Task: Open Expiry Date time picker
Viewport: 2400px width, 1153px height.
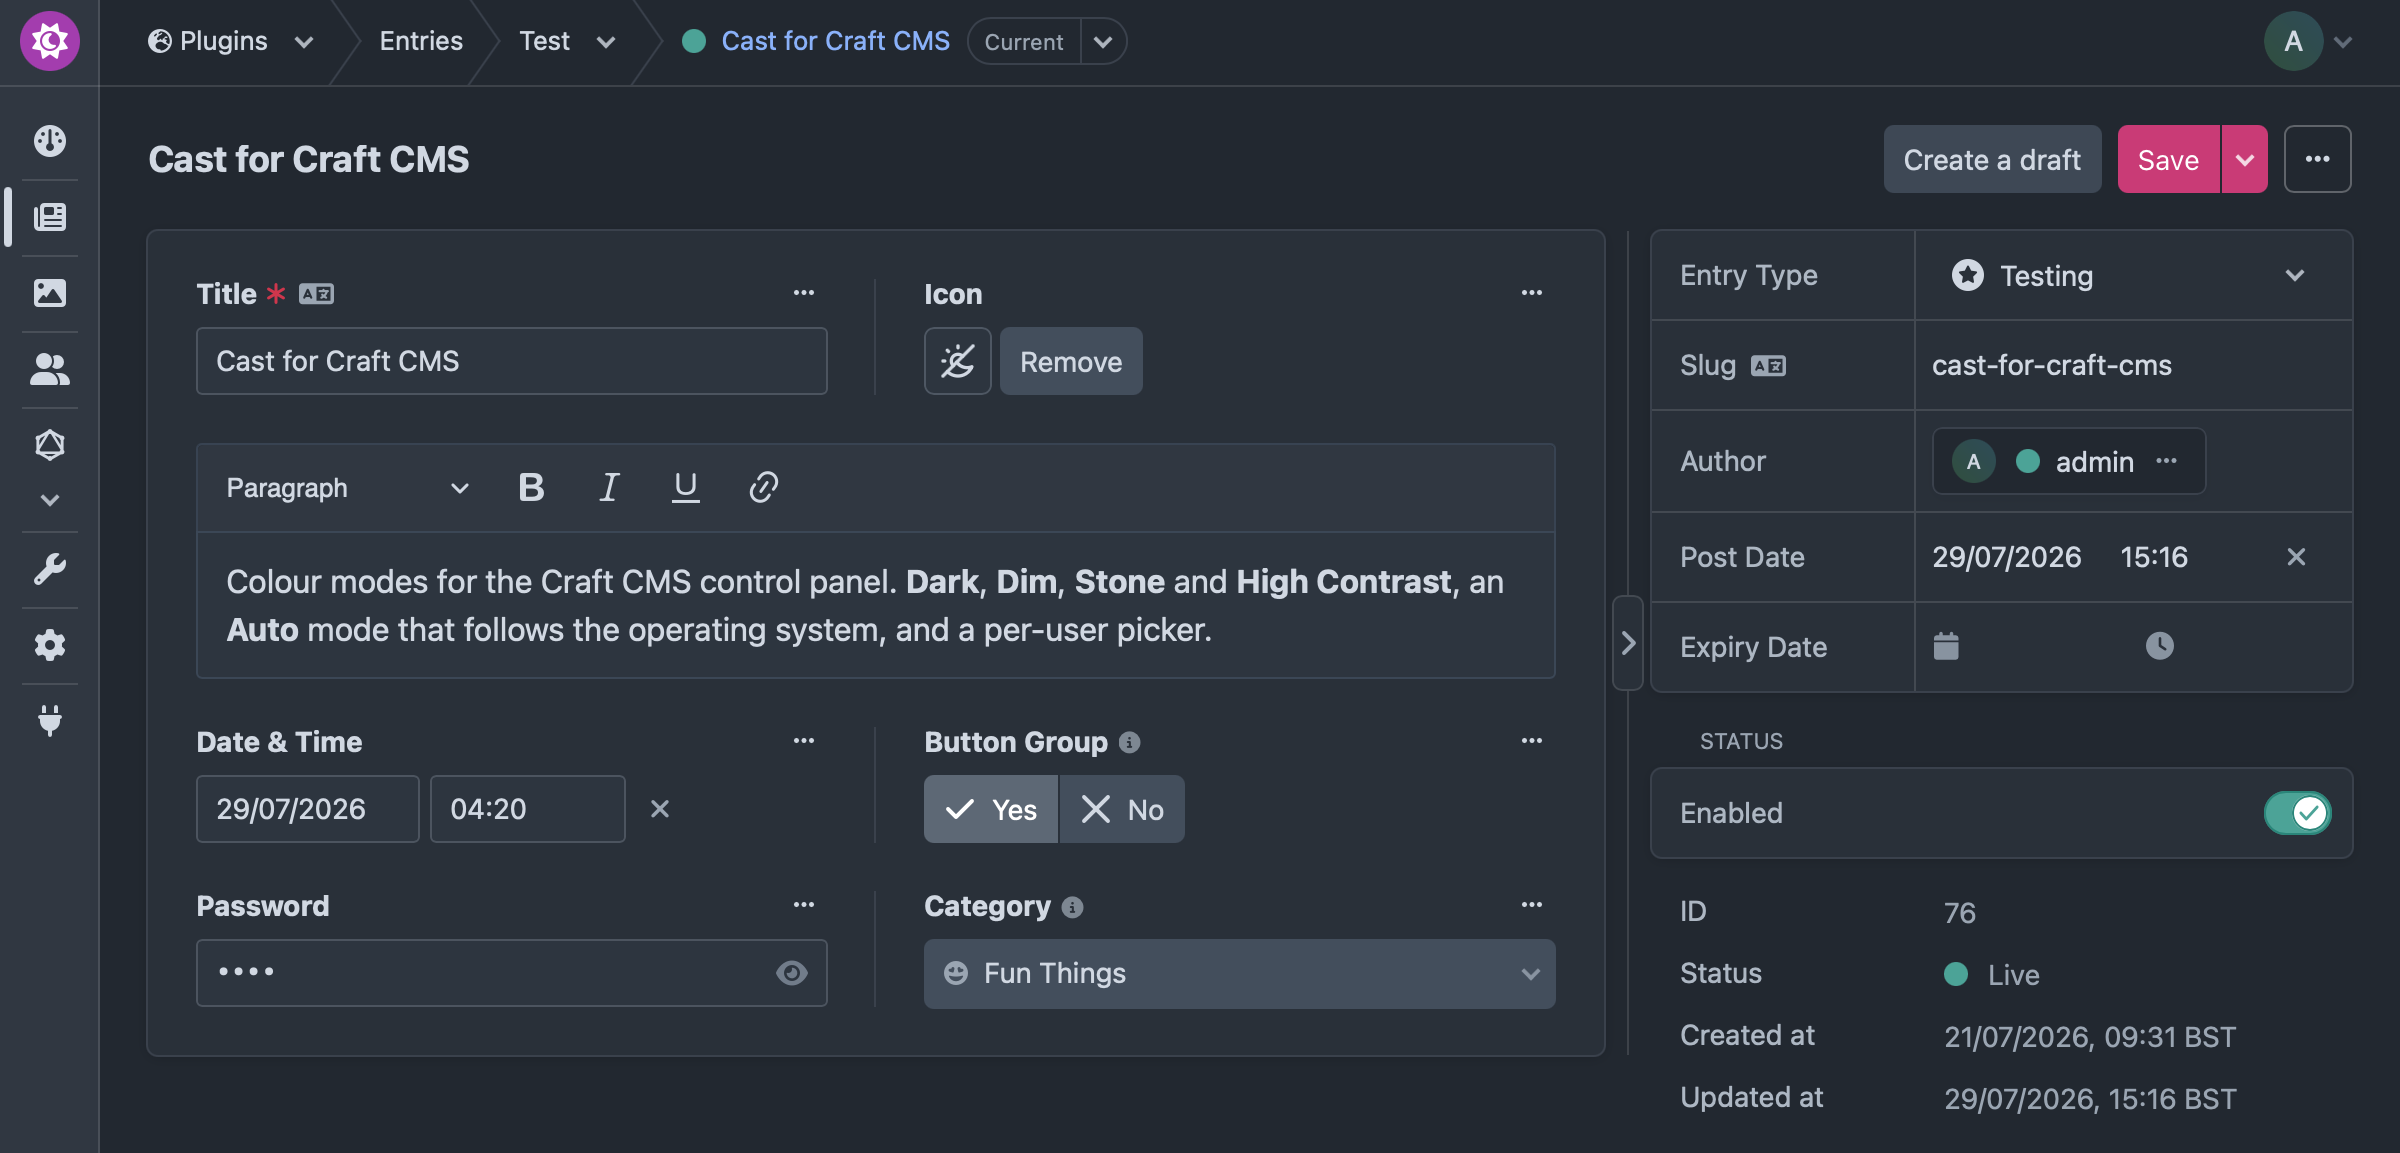Action: pos(2160,646)
